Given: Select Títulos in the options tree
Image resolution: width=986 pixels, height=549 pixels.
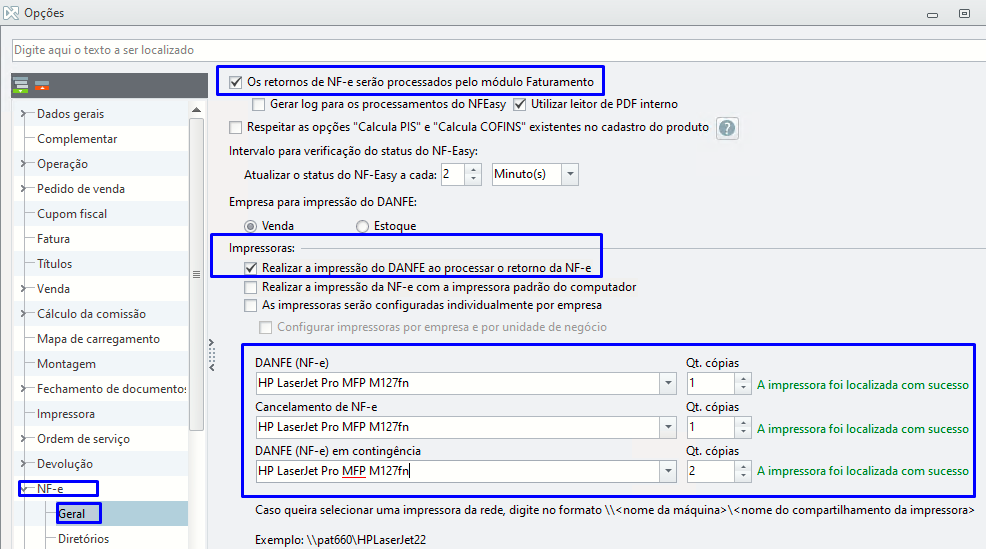Looking at the screenshot, I should coord(54,264).
